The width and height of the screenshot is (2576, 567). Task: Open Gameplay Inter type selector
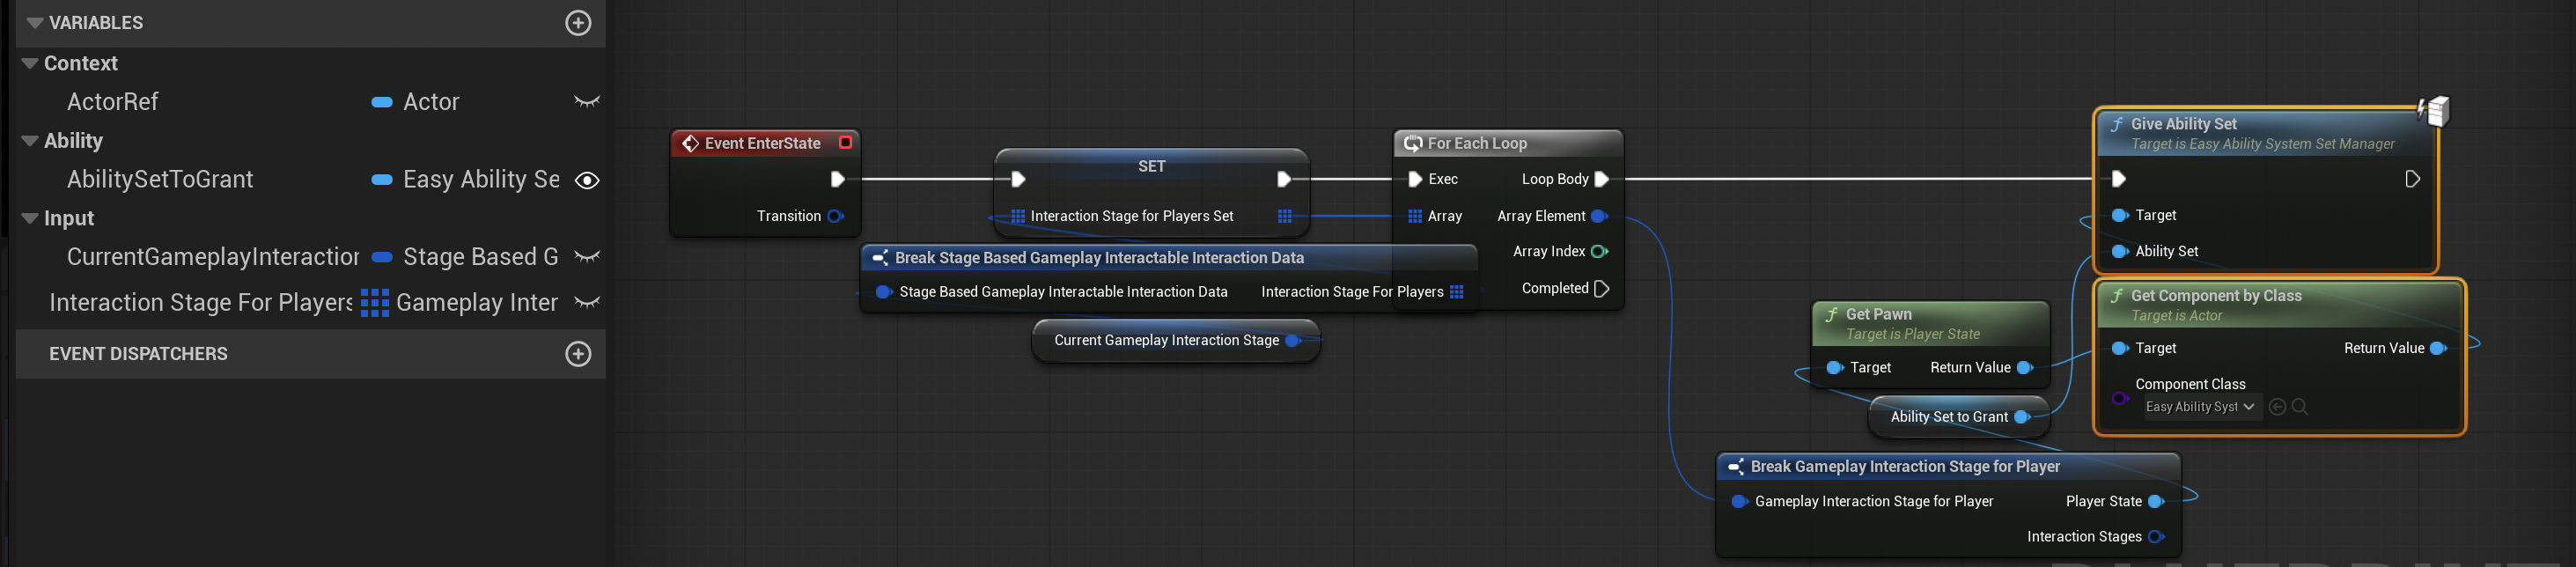477,302
